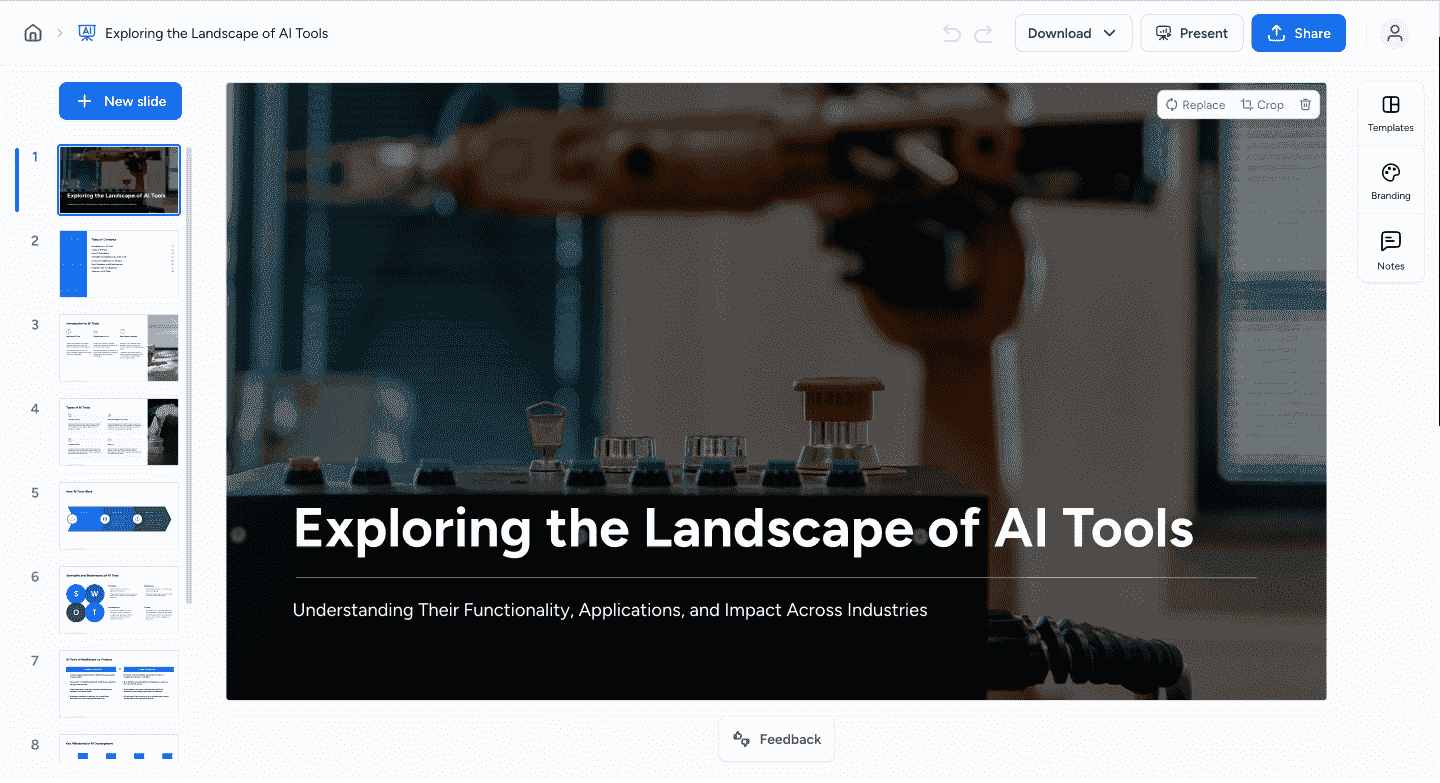Screen dimensions: 1440x783
Task: Send Feedback about the editor
Action: click(x=776, y=739)
